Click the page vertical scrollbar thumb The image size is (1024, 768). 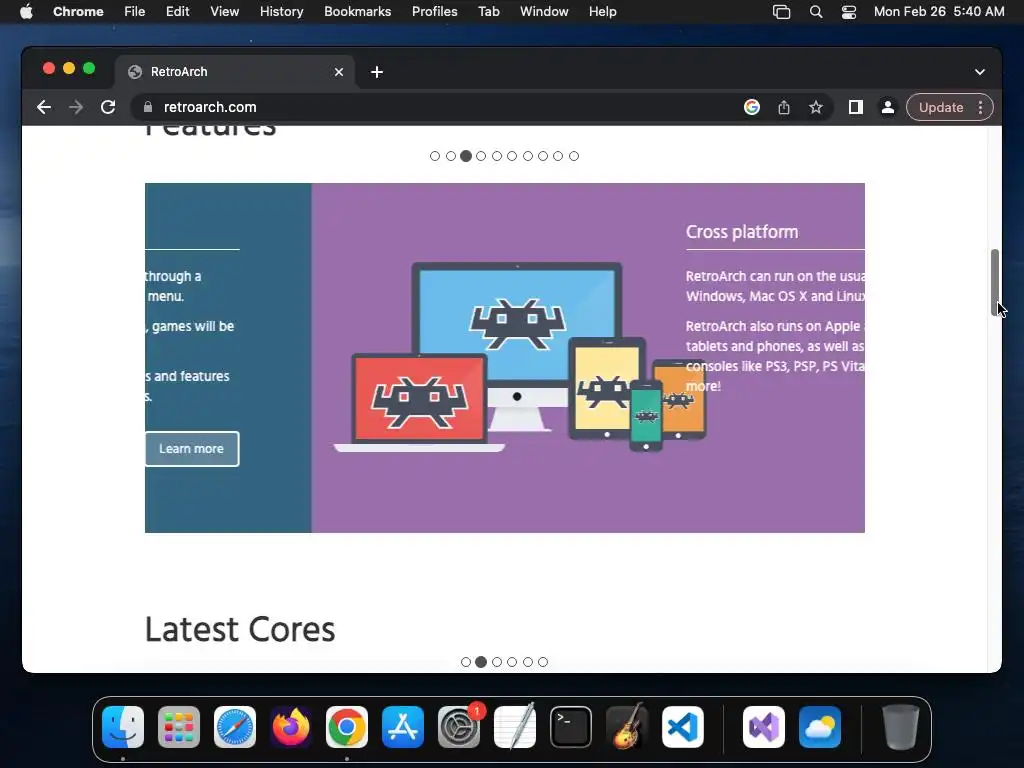[x=995, y=282]
